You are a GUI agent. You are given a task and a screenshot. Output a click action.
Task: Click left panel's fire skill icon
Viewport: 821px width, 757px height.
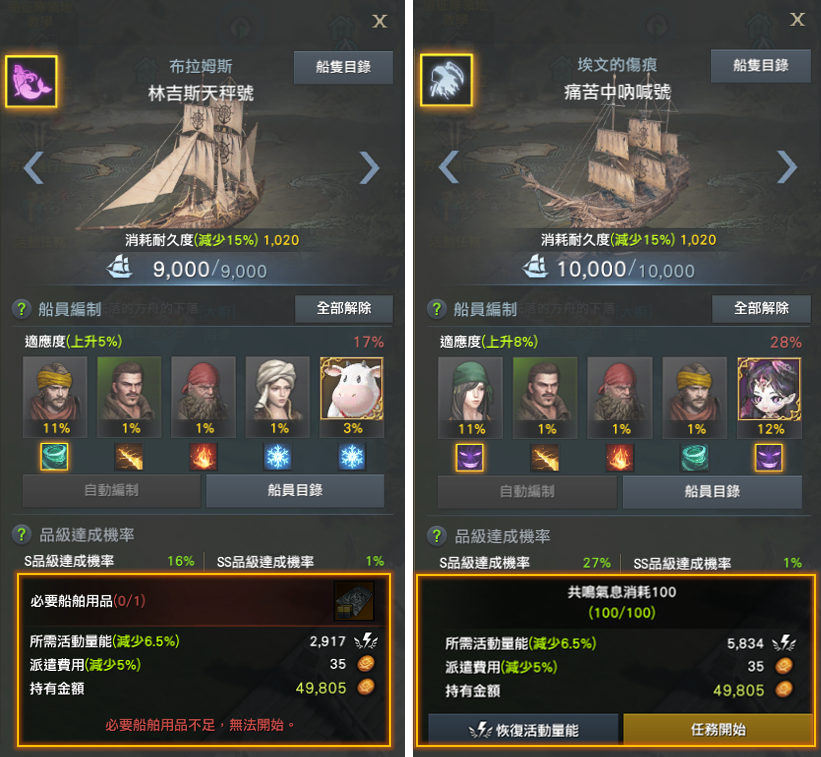(x=203, y=457)
